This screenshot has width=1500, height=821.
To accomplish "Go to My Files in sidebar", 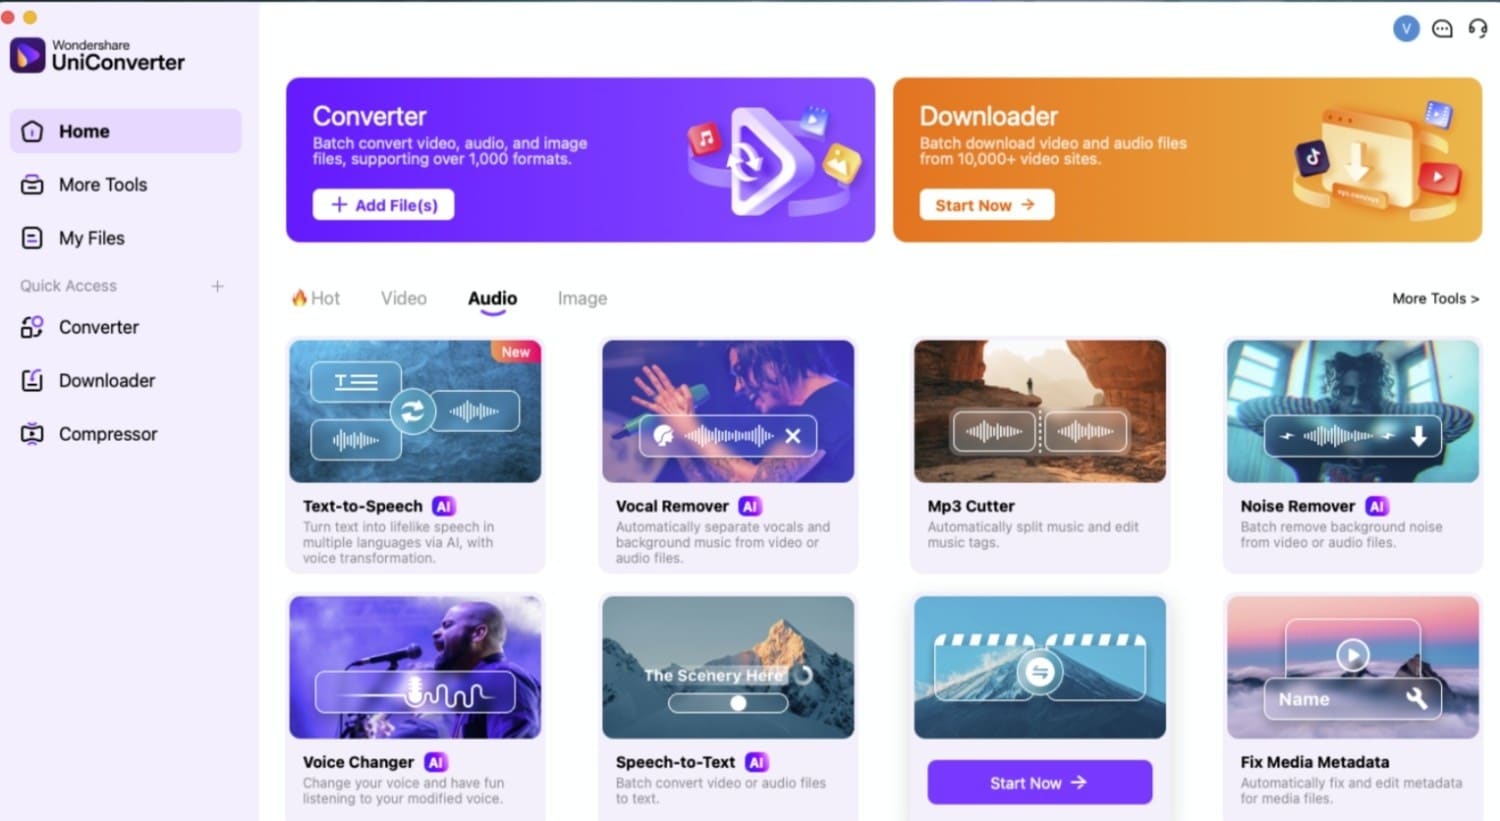I will click(125, 238).
